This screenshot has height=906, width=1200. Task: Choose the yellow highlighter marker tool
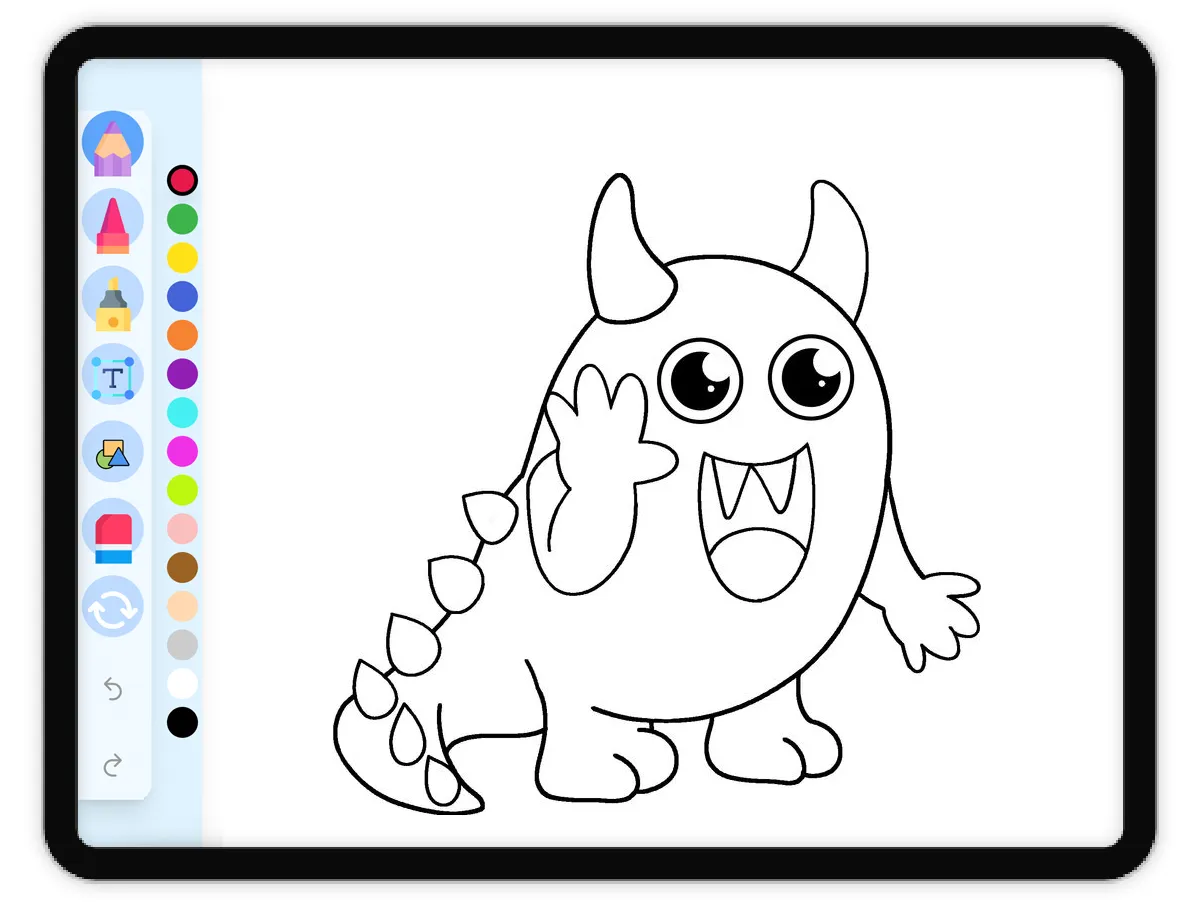coord(113,298)
